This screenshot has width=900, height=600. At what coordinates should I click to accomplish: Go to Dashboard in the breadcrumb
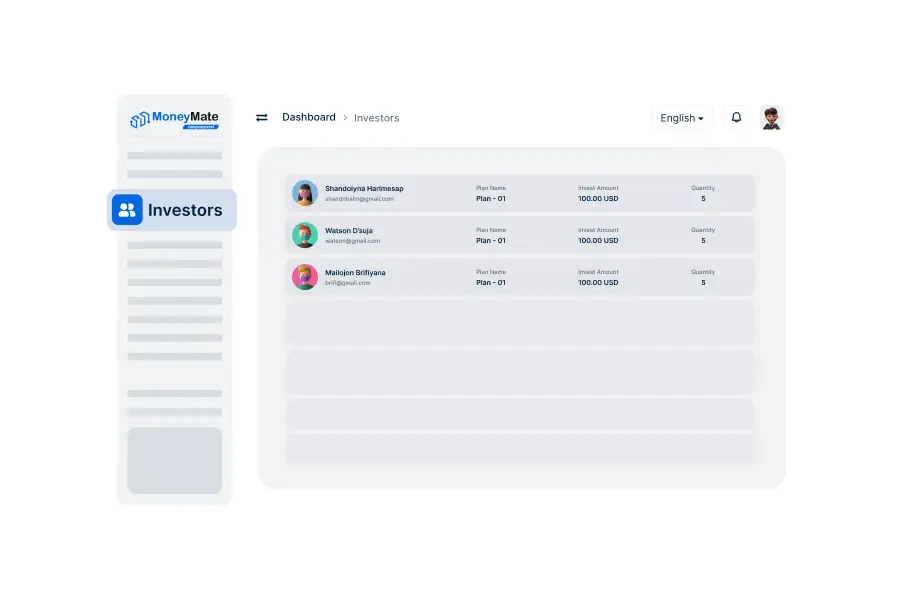(309, 117)
